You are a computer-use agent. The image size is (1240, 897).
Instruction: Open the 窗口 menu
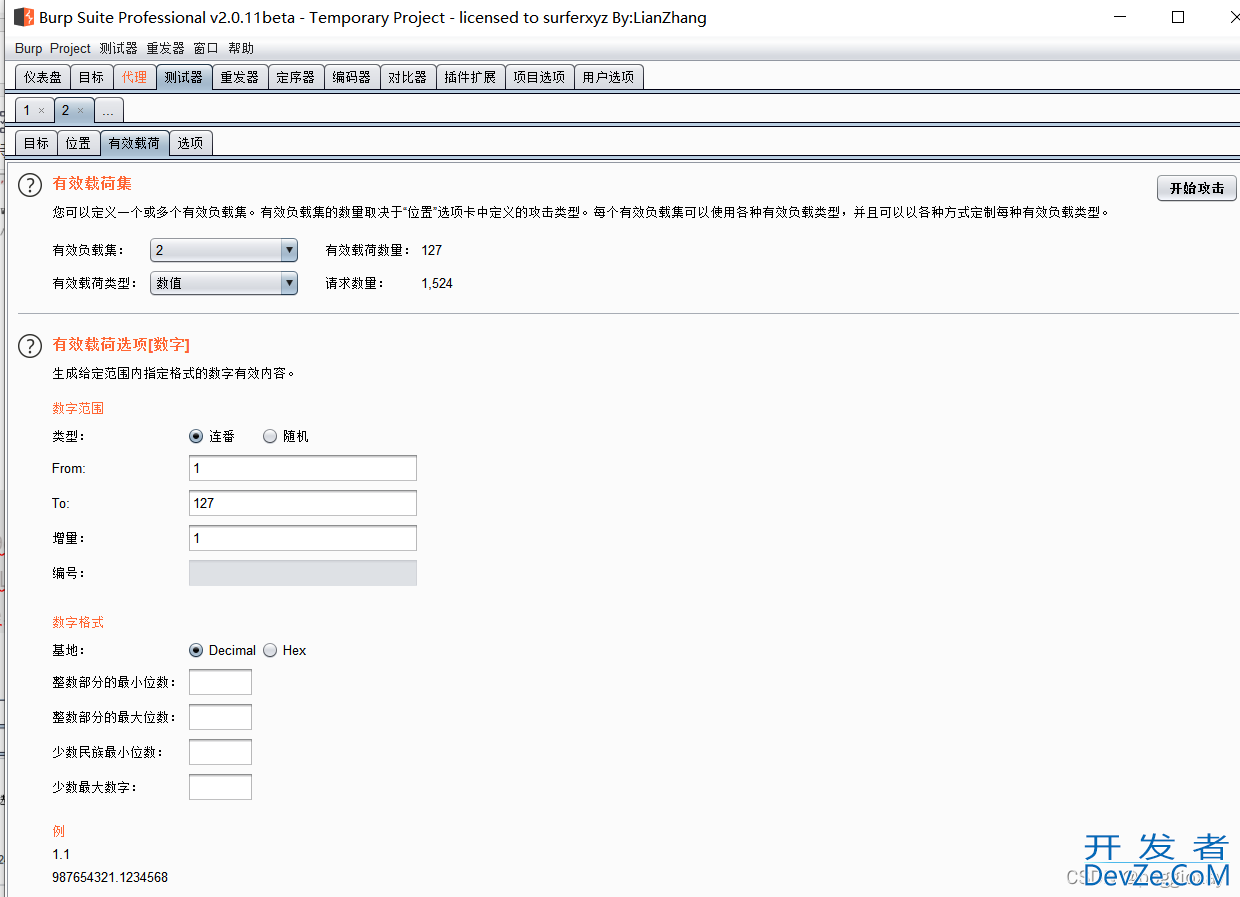(x=206, y=48)
